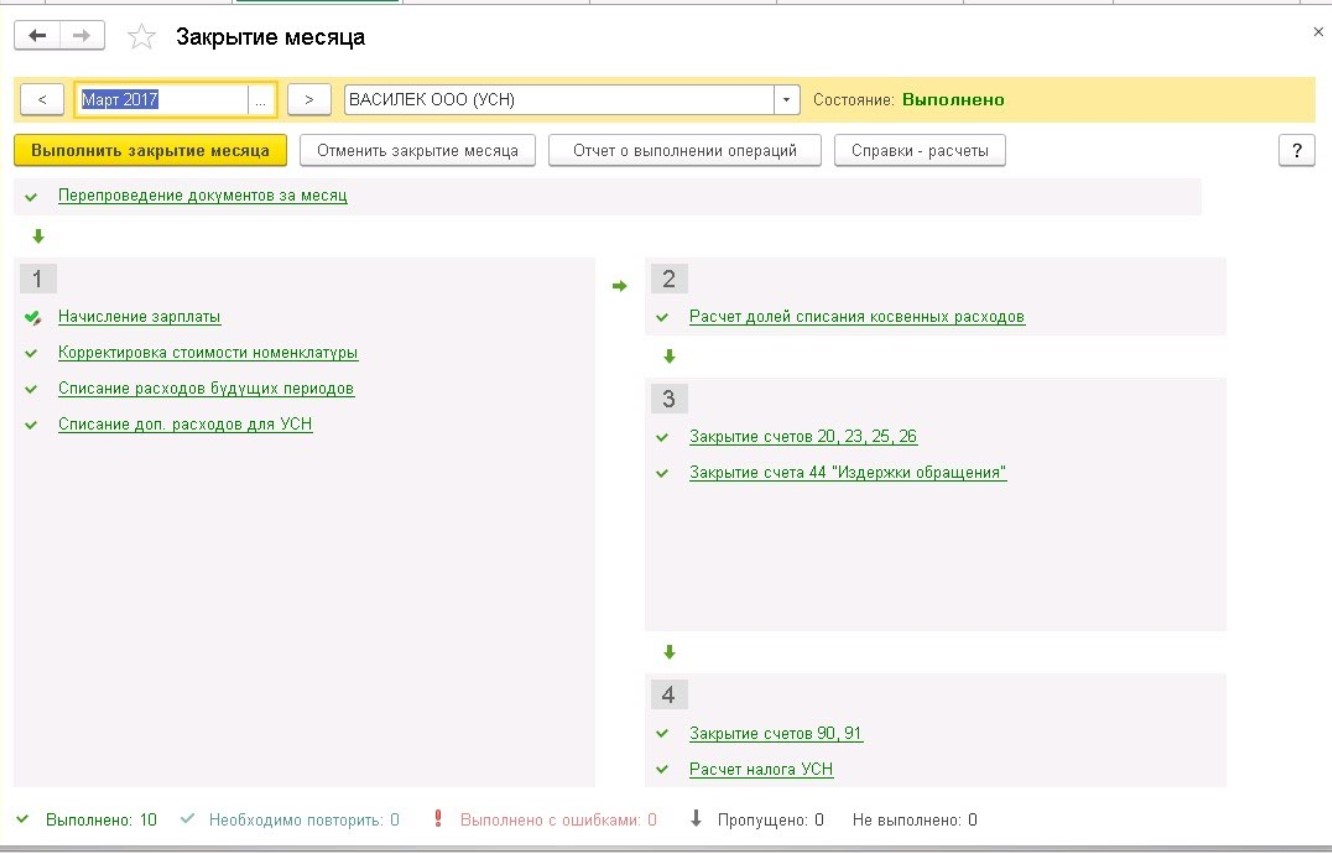Open Закрытие счетов 20, 23, 25, 26 link

(x=803, y=437)
